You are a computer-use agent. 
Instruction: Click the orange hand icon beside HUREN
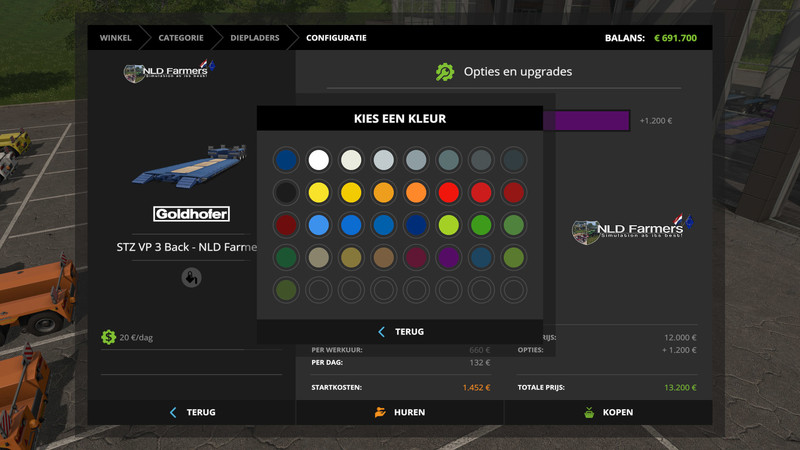point(379,412)
